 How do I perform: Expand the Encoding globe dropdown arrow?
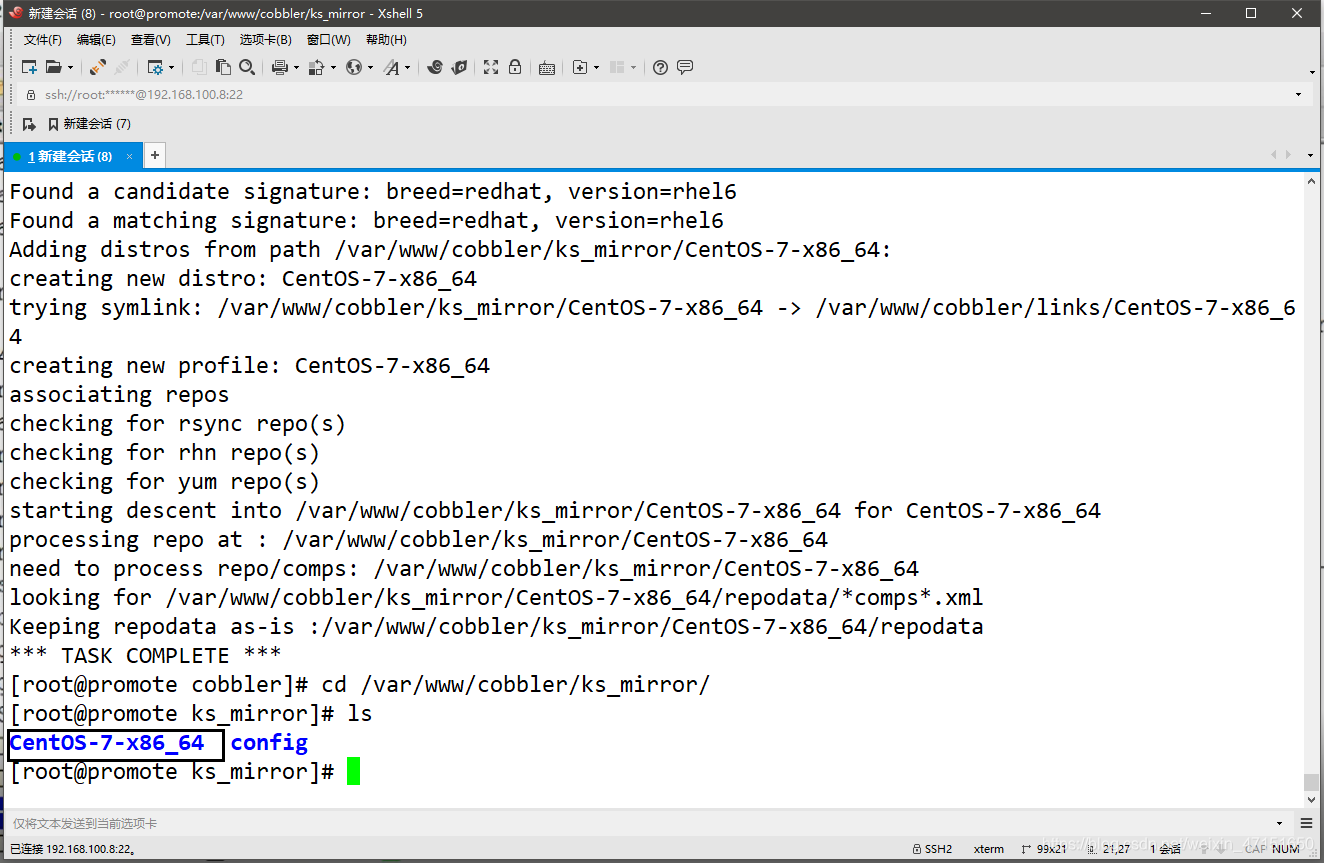[x=371, y=68]
